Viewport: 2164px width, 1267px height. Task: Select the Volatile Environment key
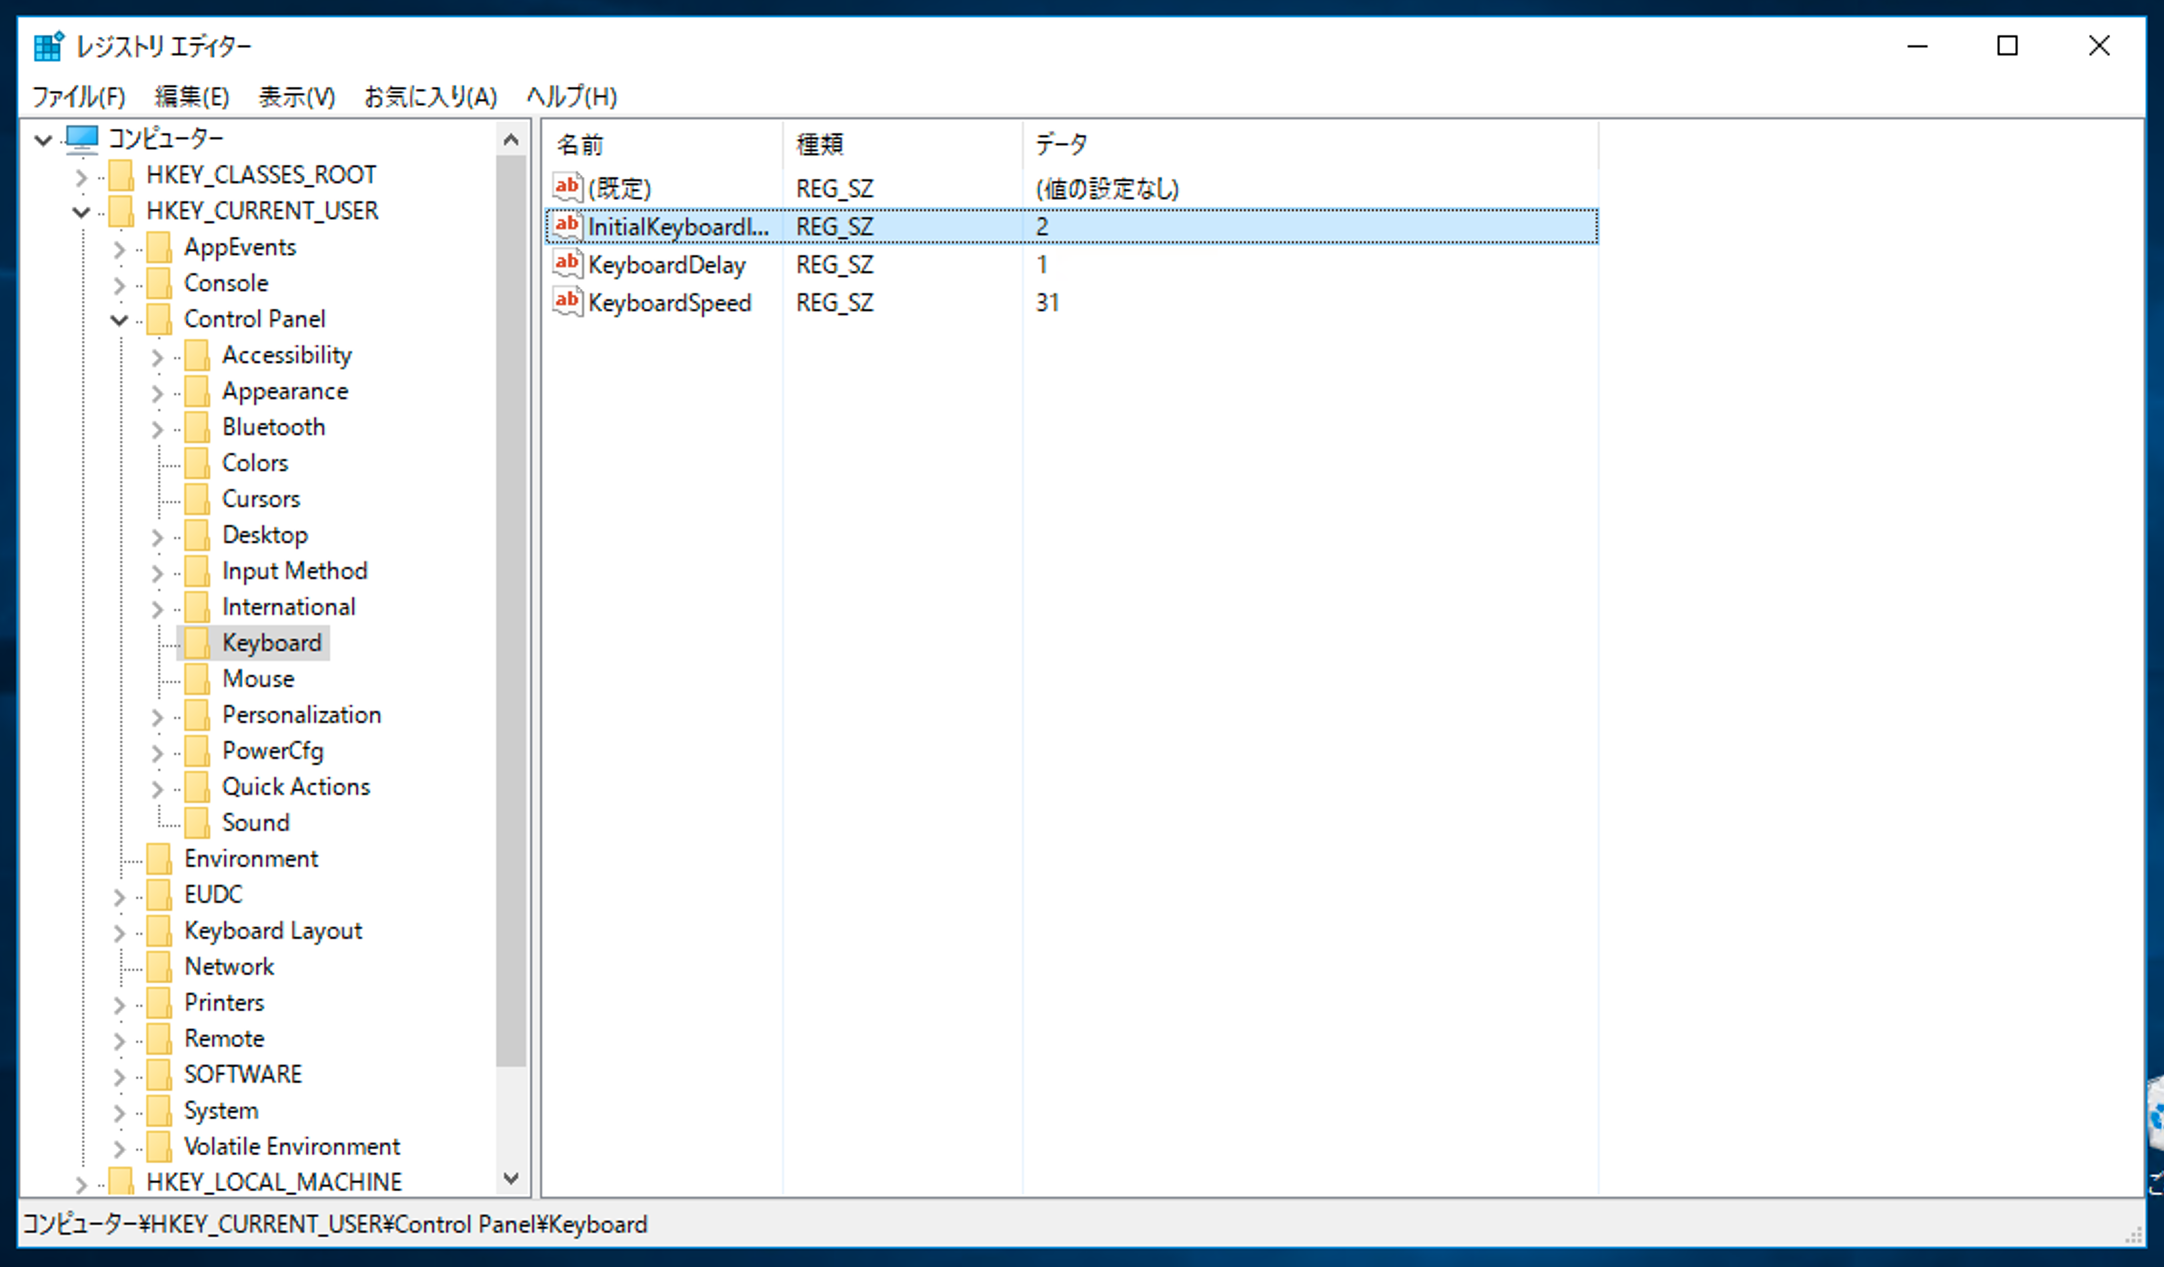coord(292,1146)
